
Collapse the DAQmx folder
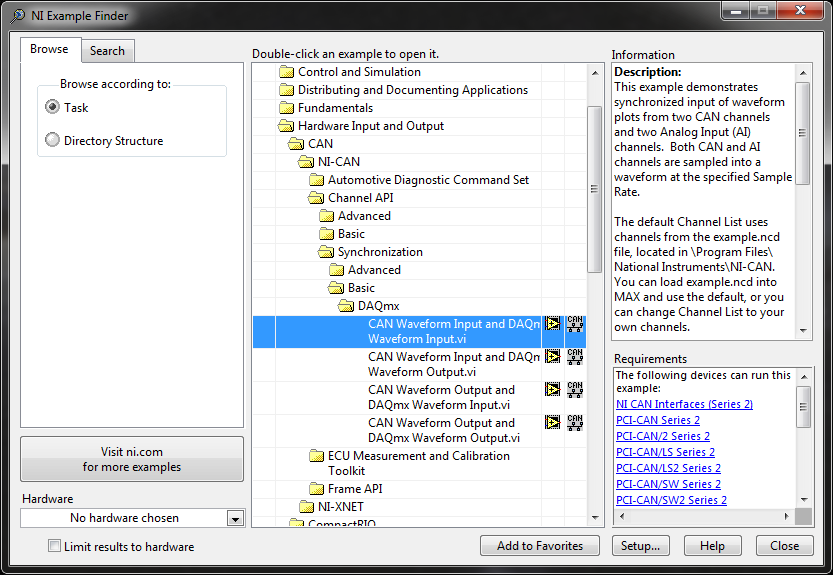tap(346, 306)
